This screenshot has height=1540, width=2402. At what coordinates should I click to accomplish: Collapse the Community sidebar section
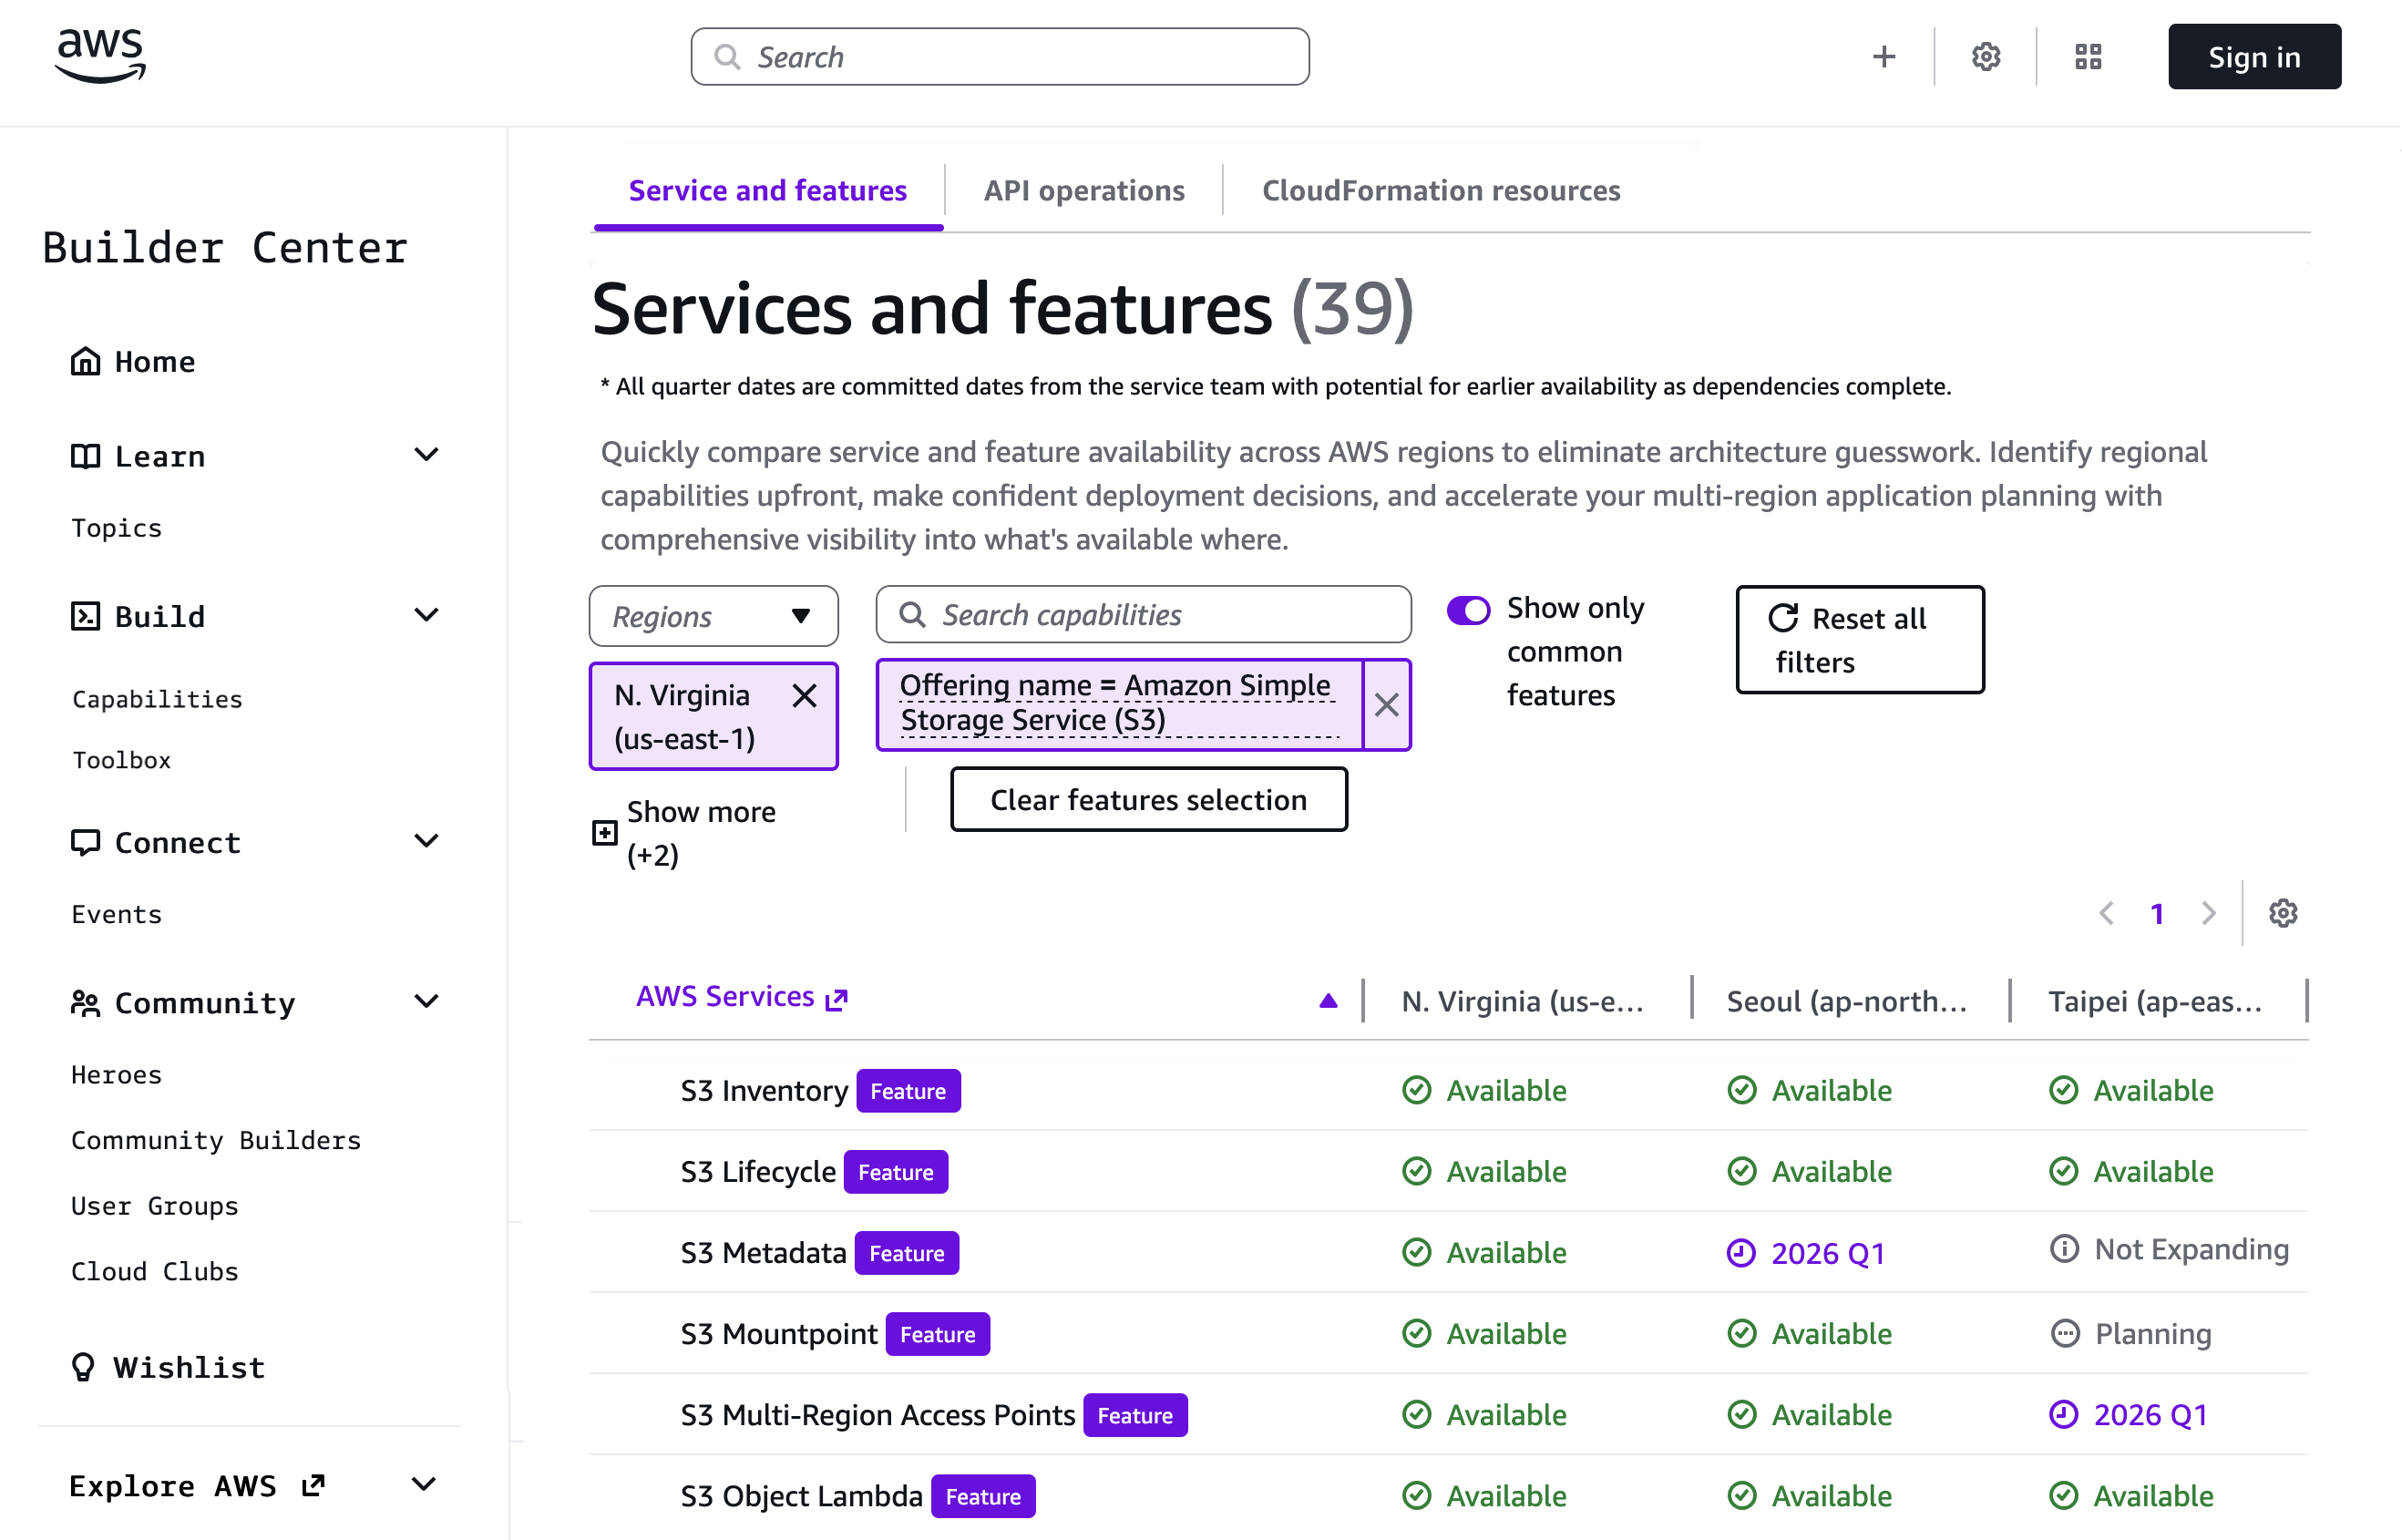426,1003
